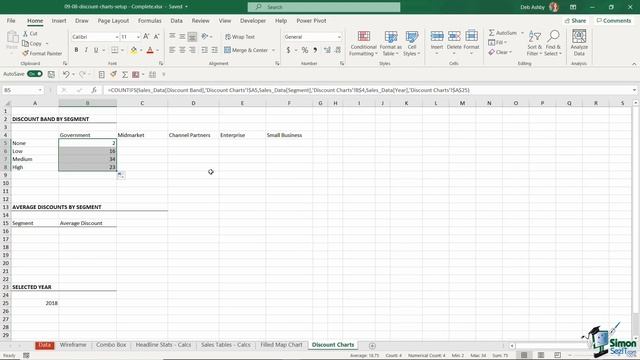Add a new sheet
Image resolution: width=640 pixels, height=360 pixels.
tap(372, 346)
